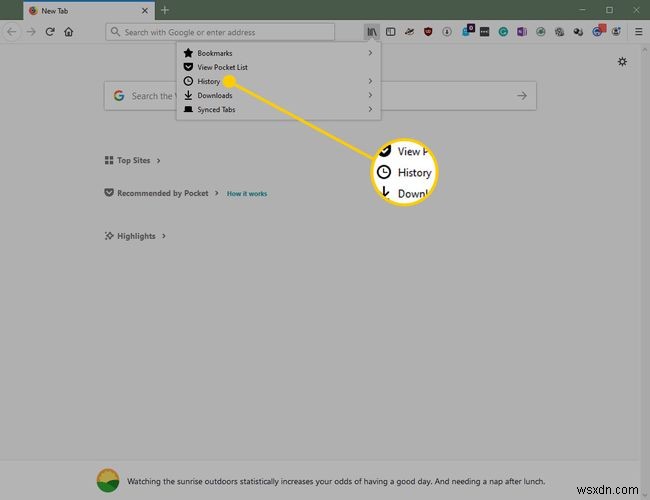
Task: Open Synced Tabs in library menu
Action: (278, 109)
